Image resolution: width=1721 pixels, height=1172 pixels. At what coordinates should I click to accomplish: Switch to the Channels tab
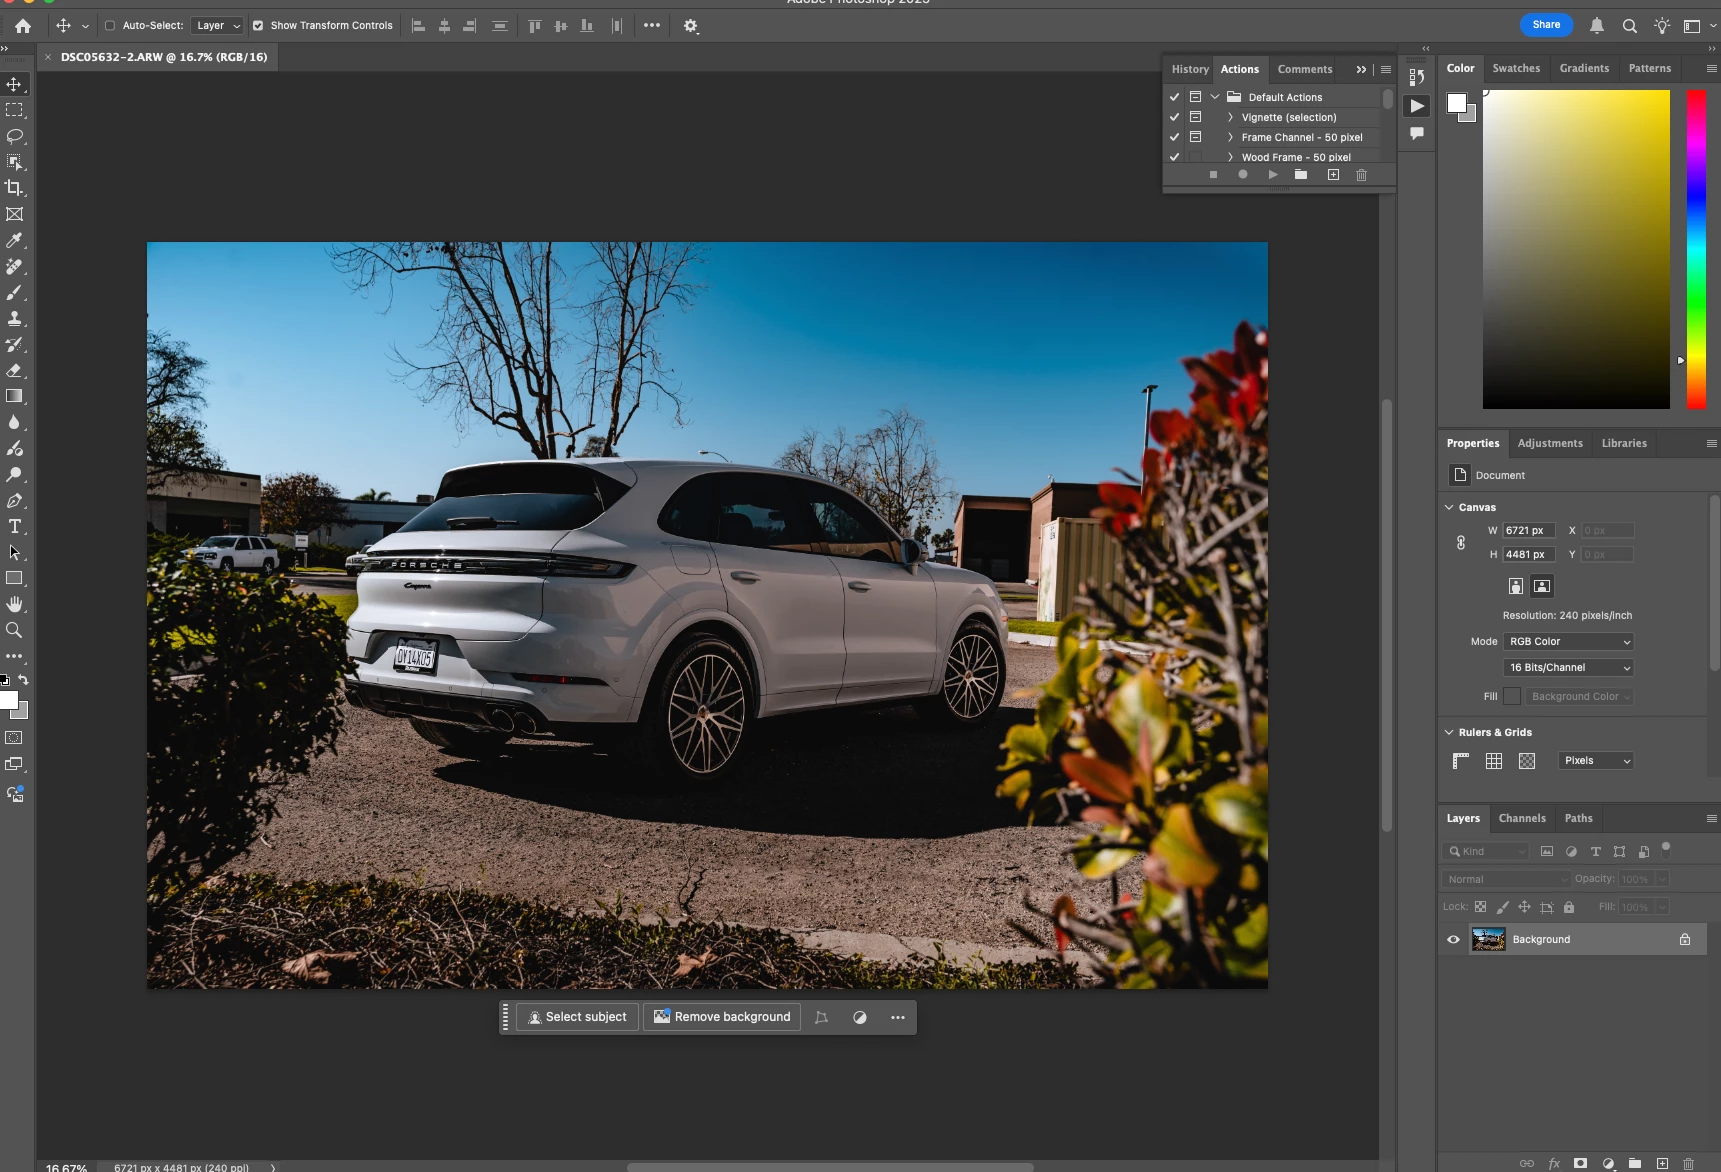(x=1522, y=818)
